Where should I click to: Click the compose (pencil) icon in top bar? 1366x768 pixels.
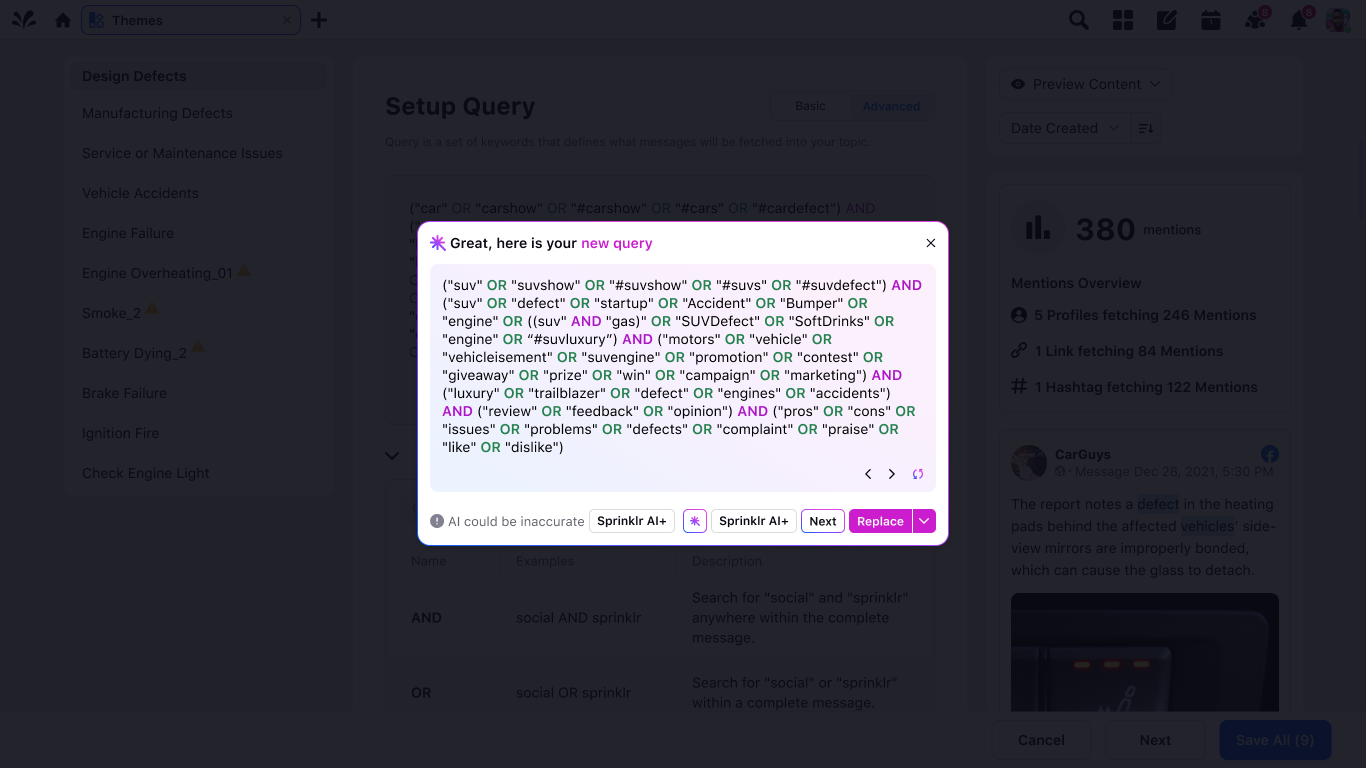(x=1166, y=19)
